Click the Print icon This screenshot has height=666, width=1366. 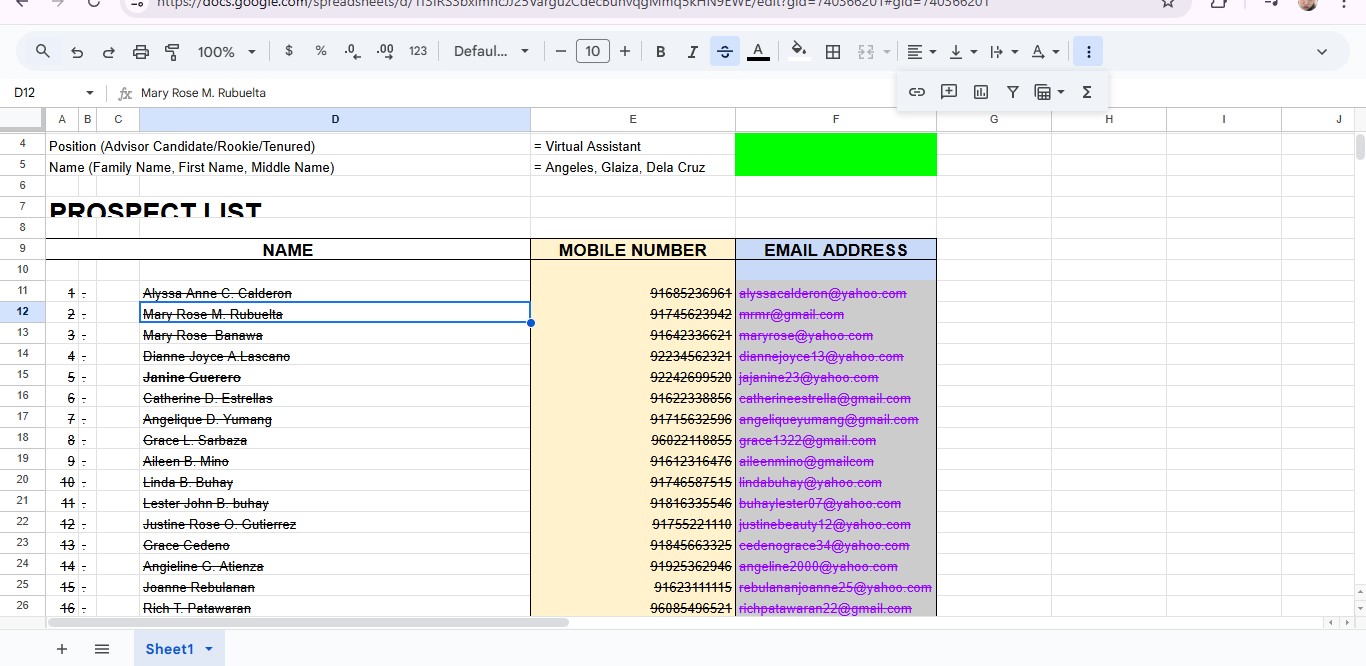tap(141, 52)
